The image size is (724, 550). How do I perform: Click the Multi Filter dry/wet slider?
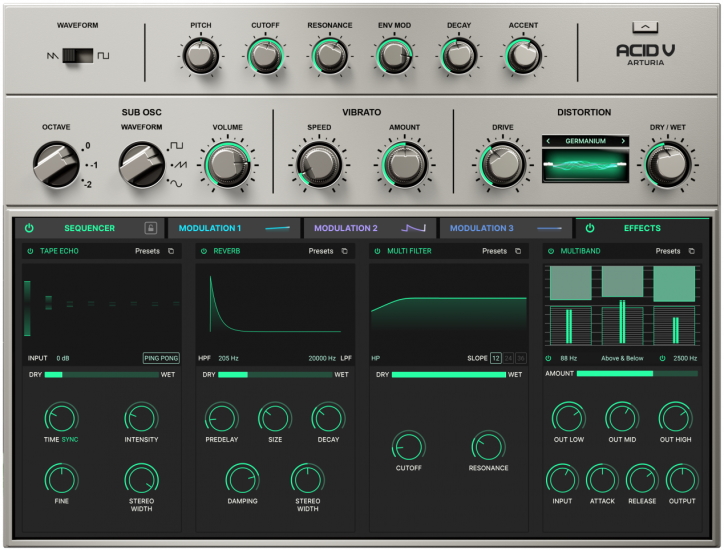point(449,375)
